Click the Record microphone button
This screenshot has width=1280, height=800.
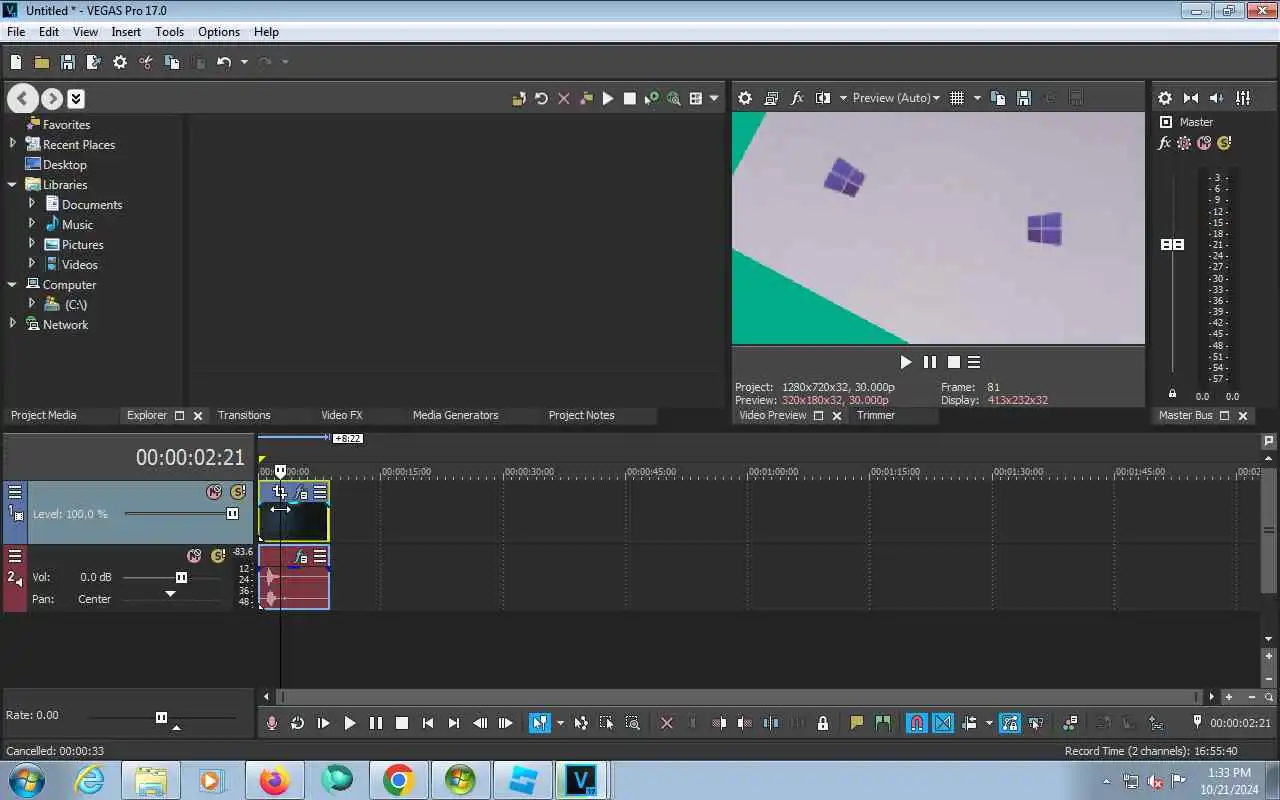tap(272, 723)
